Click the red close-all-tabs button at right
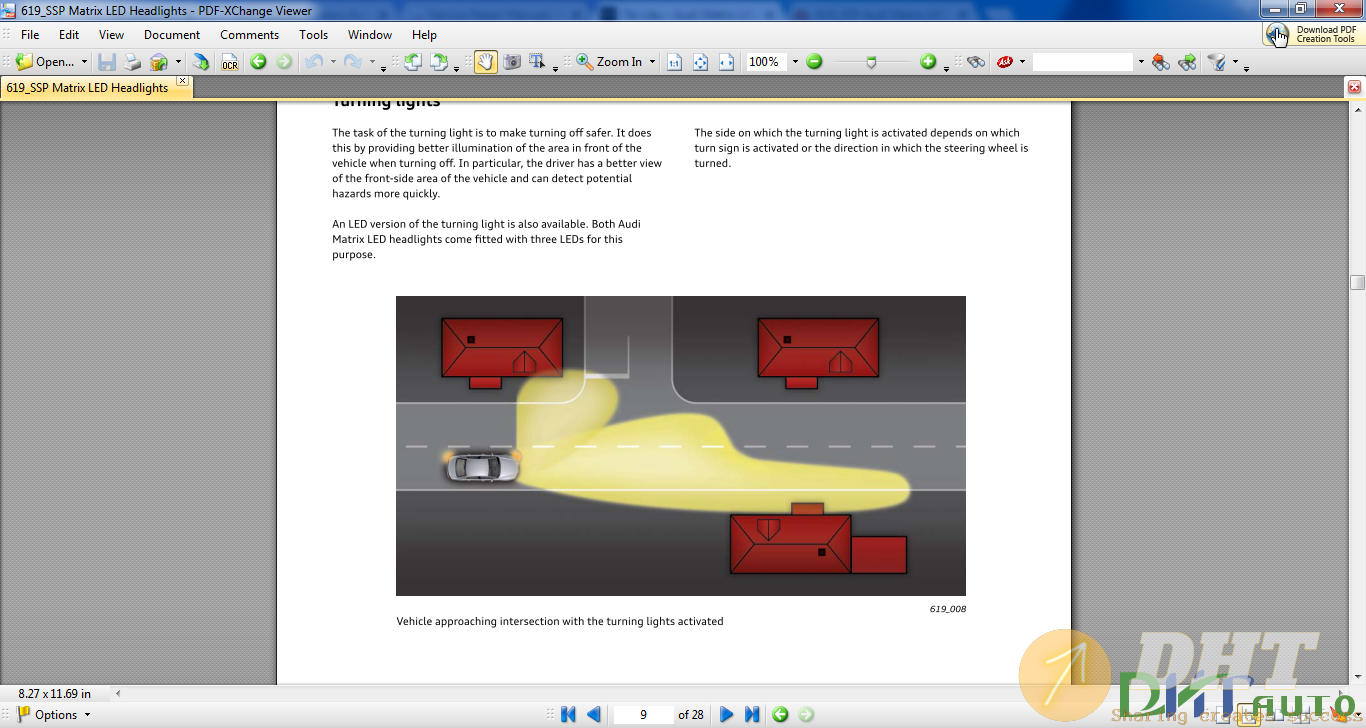The image size is (1366, 728). pos(1354,87)
